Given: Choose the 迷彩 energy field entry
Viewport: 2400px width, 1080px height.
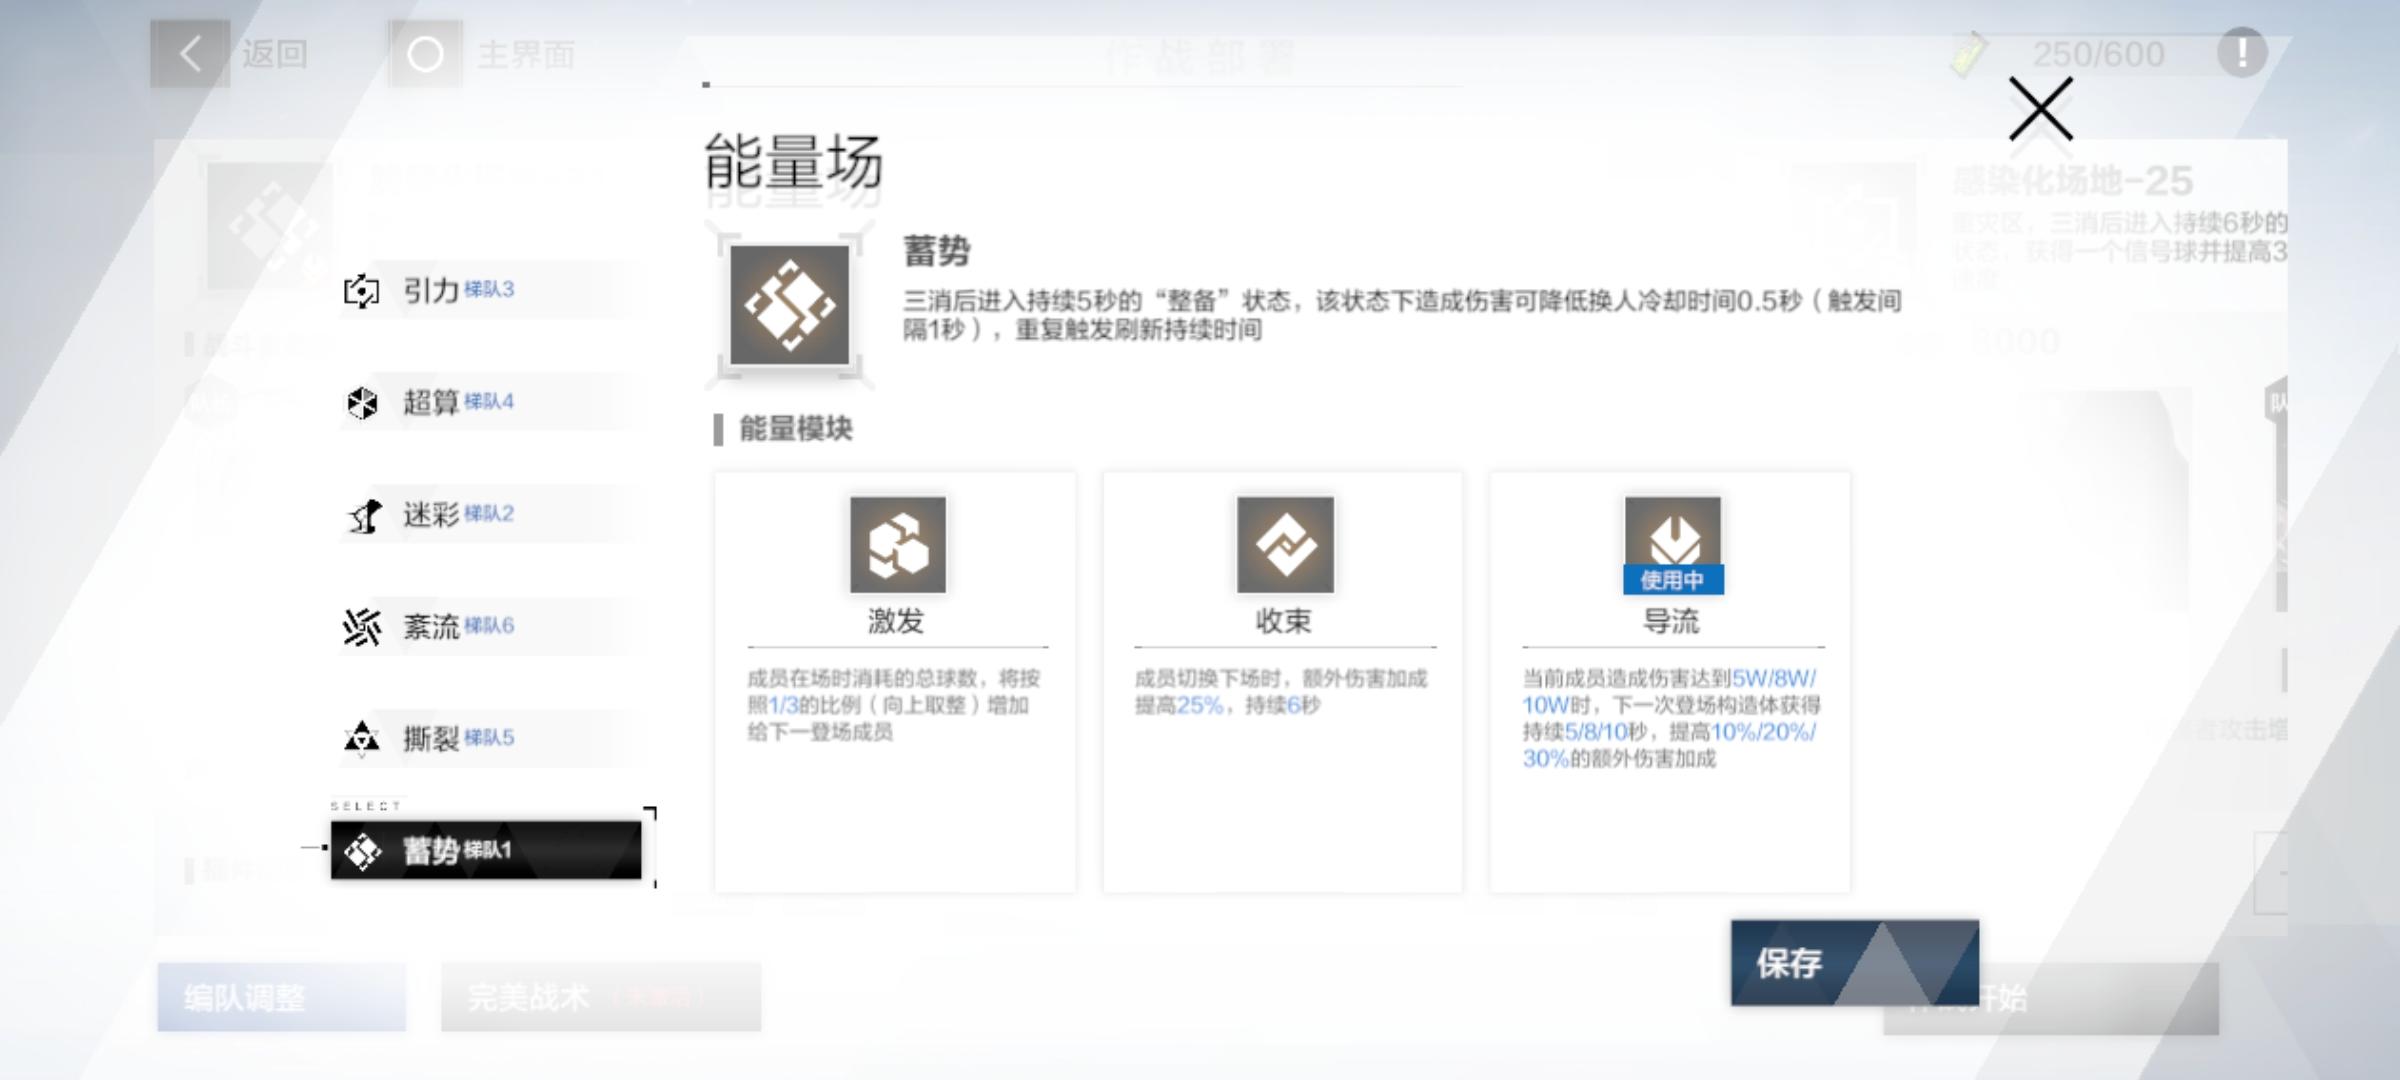Looking at the screenshot, I should (x=486, y=514).
